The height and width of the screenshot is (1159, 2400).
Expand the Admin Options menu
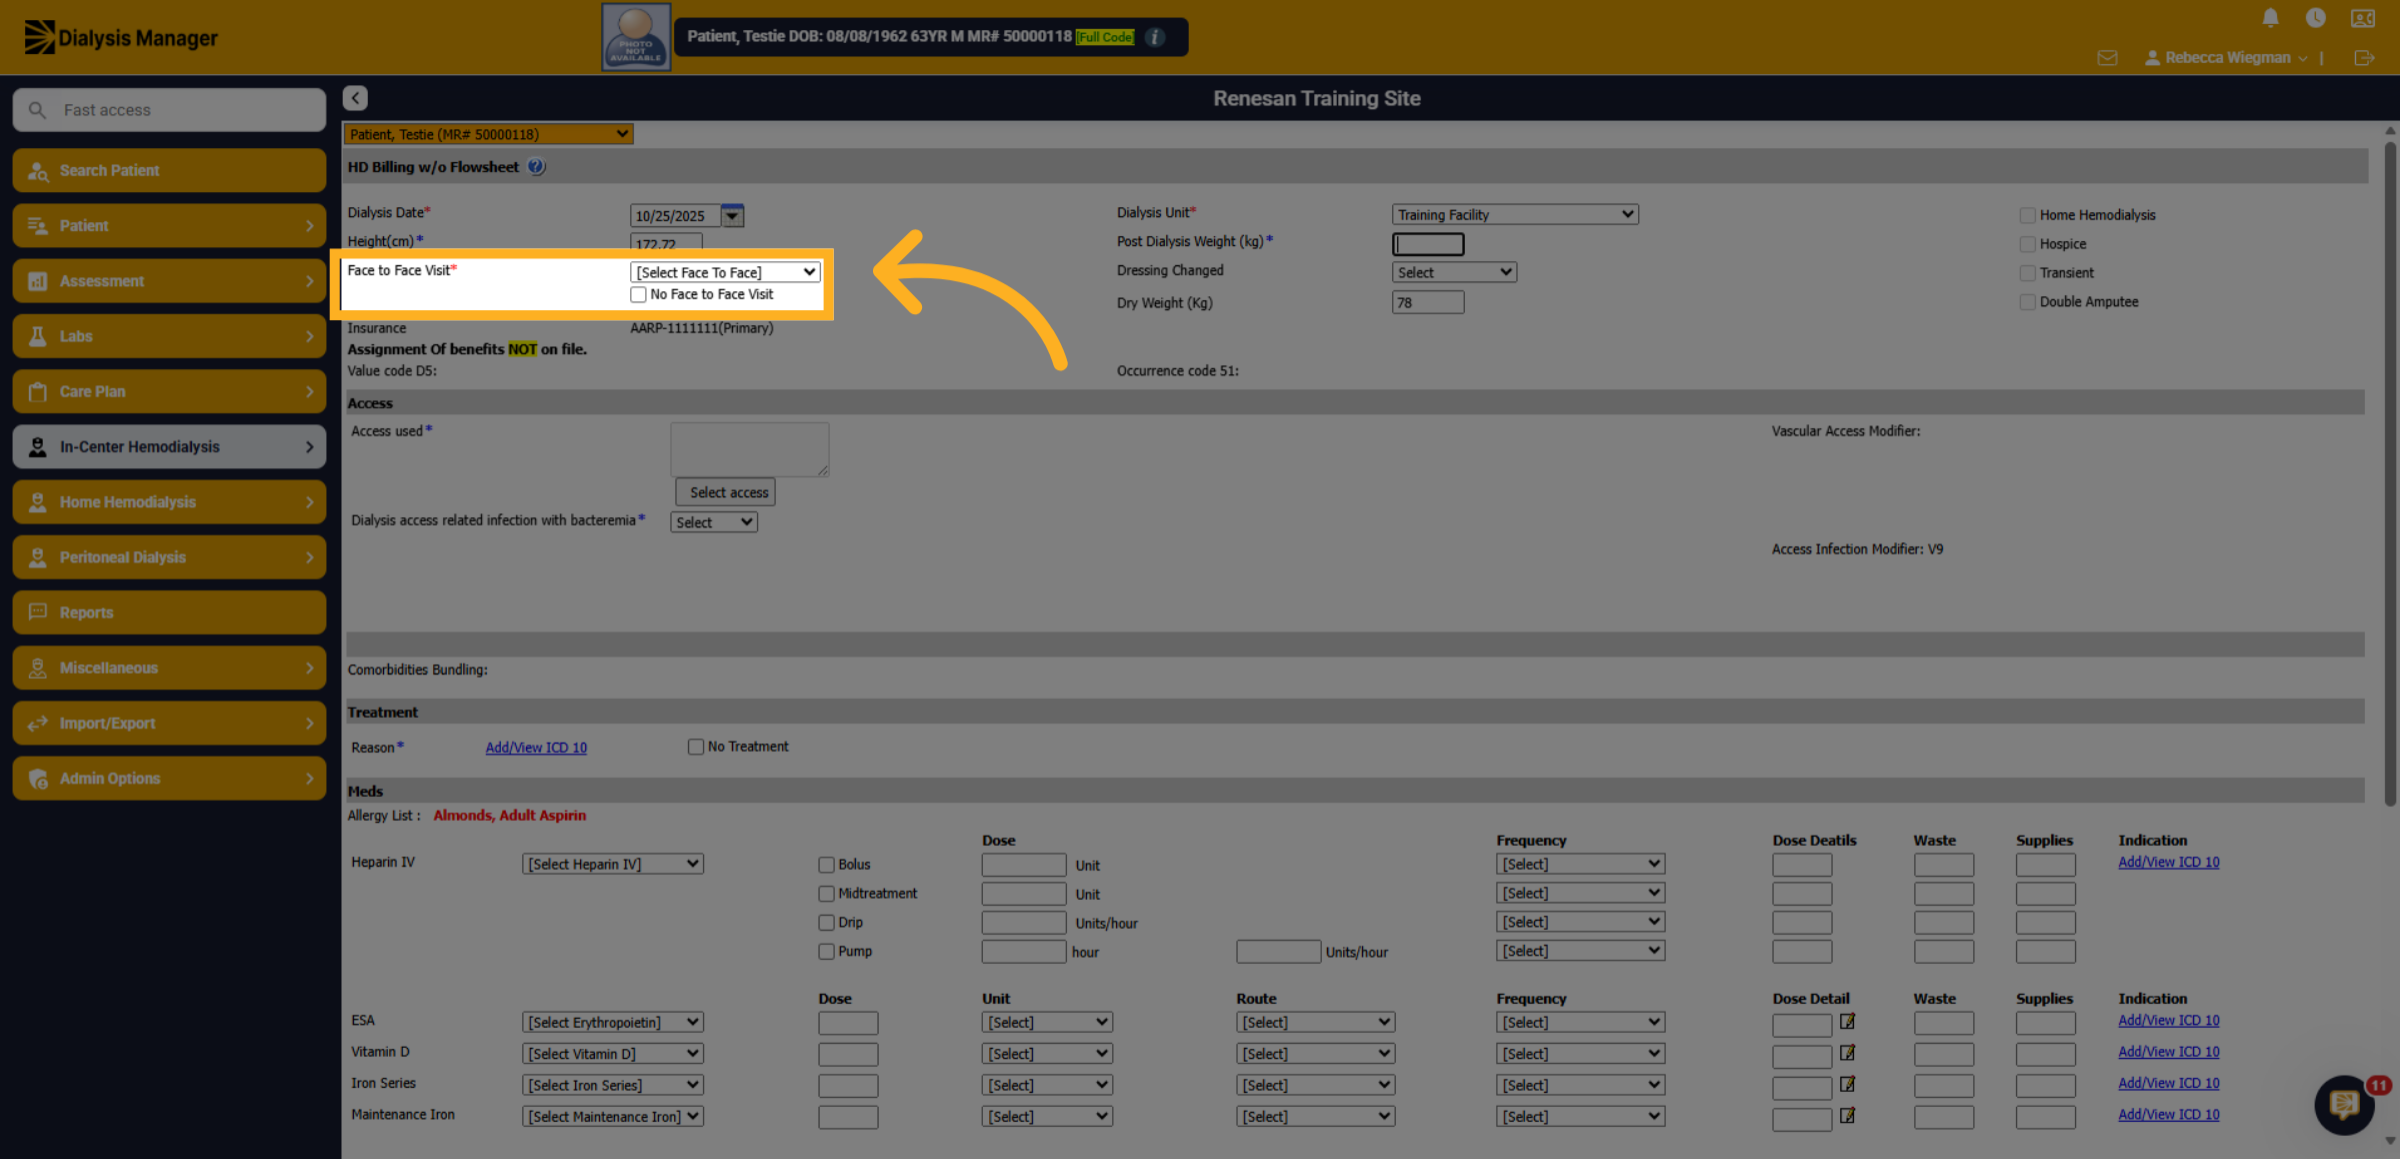tap(169, 778)
